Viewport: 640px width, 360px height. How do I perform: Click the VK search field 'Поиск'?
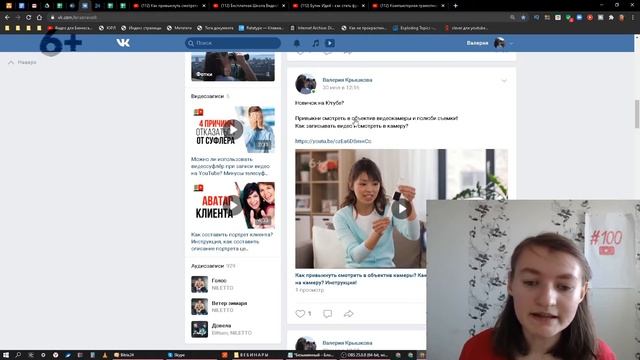233,43
